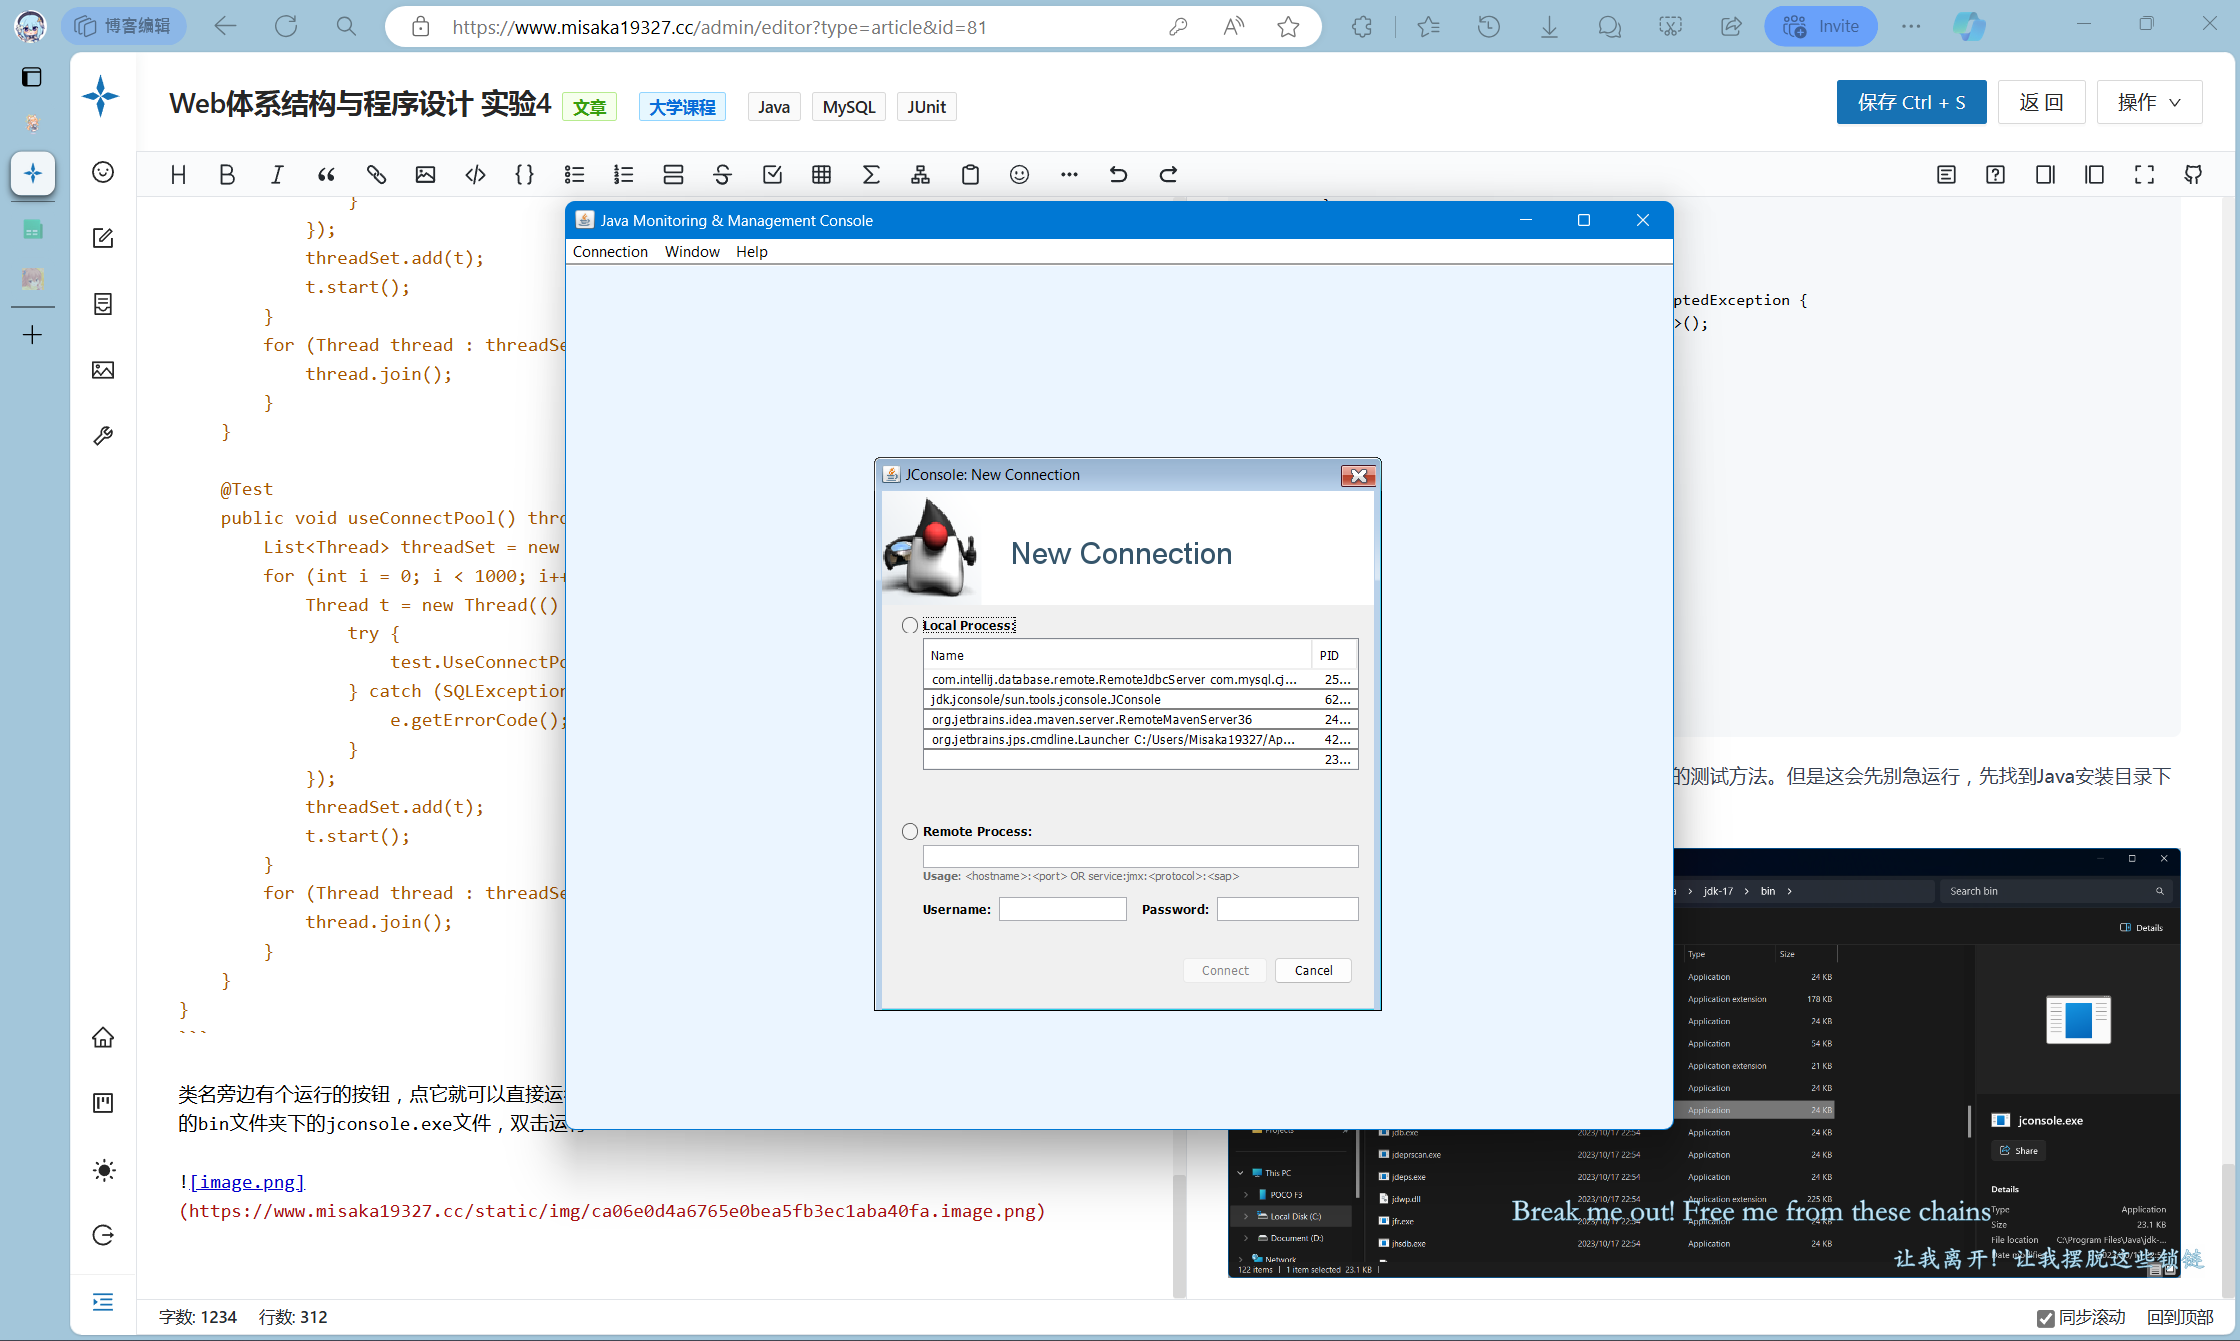Click the 返回 button

(2041, 102)
